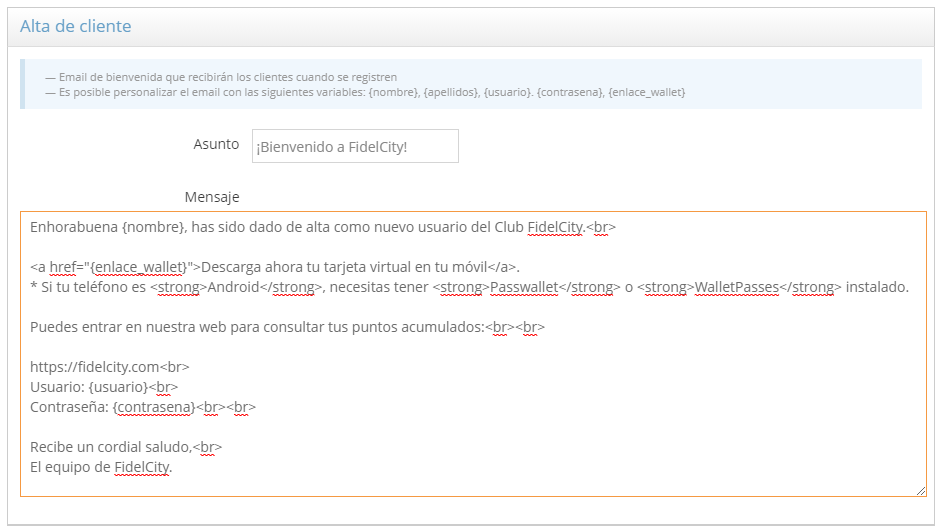Click the line 'Recibe un cordial saludo'
The image size is (944, 530).
click(x=110, y=447)
